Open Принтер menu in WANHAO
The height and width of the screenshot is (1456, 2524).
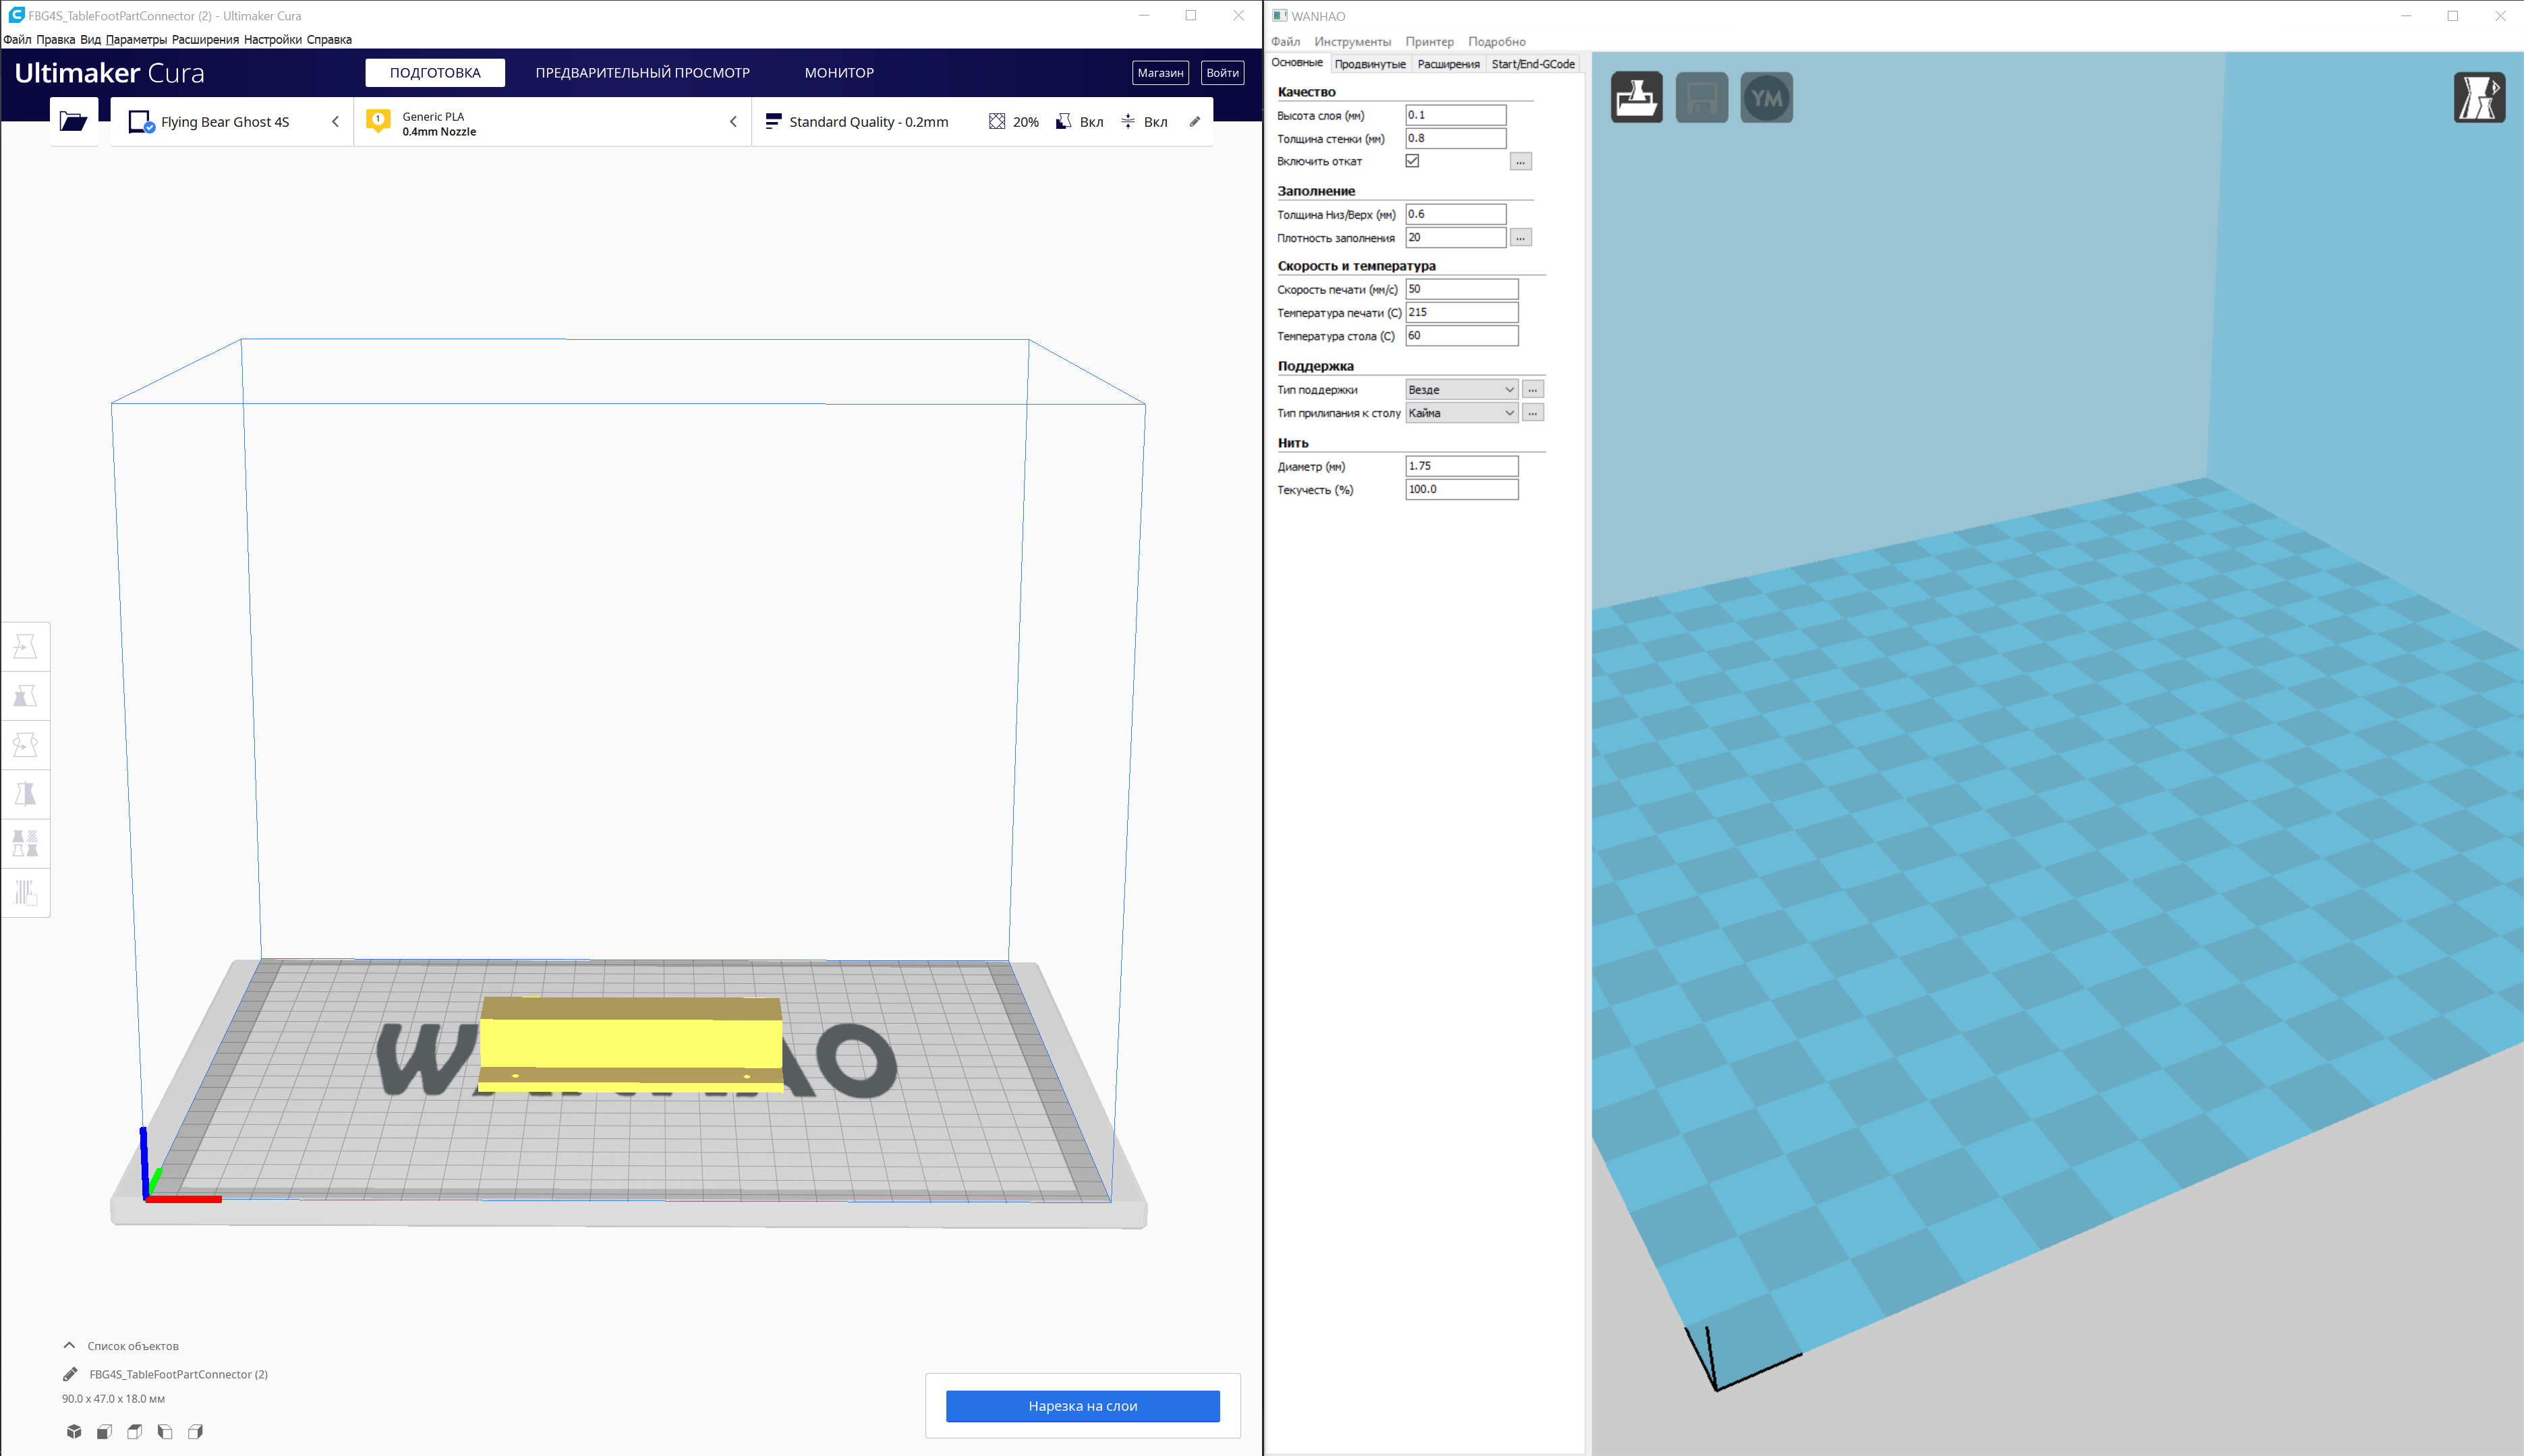point(1429,42)
